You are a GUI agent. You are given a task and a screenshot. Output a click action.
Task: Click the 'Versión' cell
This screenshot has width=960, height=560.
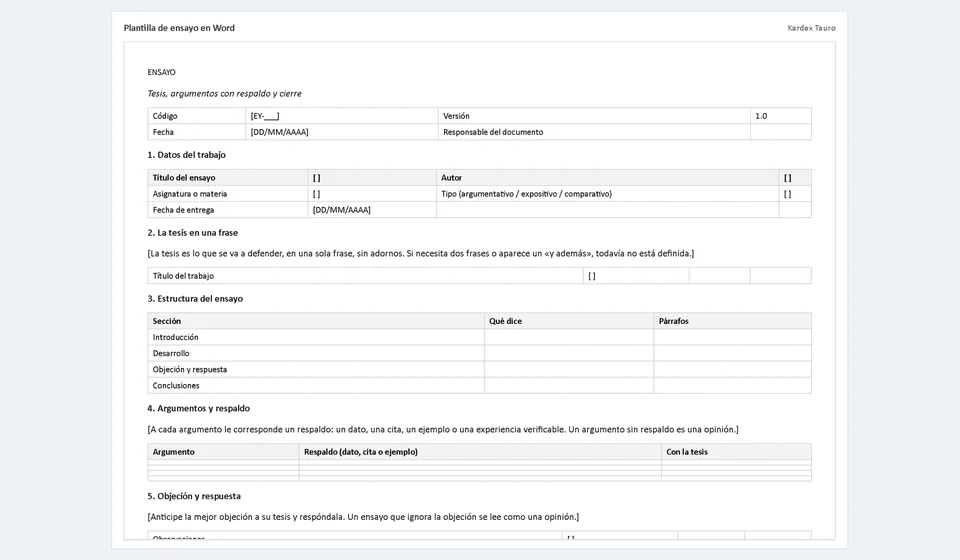[x=594, y=116]
